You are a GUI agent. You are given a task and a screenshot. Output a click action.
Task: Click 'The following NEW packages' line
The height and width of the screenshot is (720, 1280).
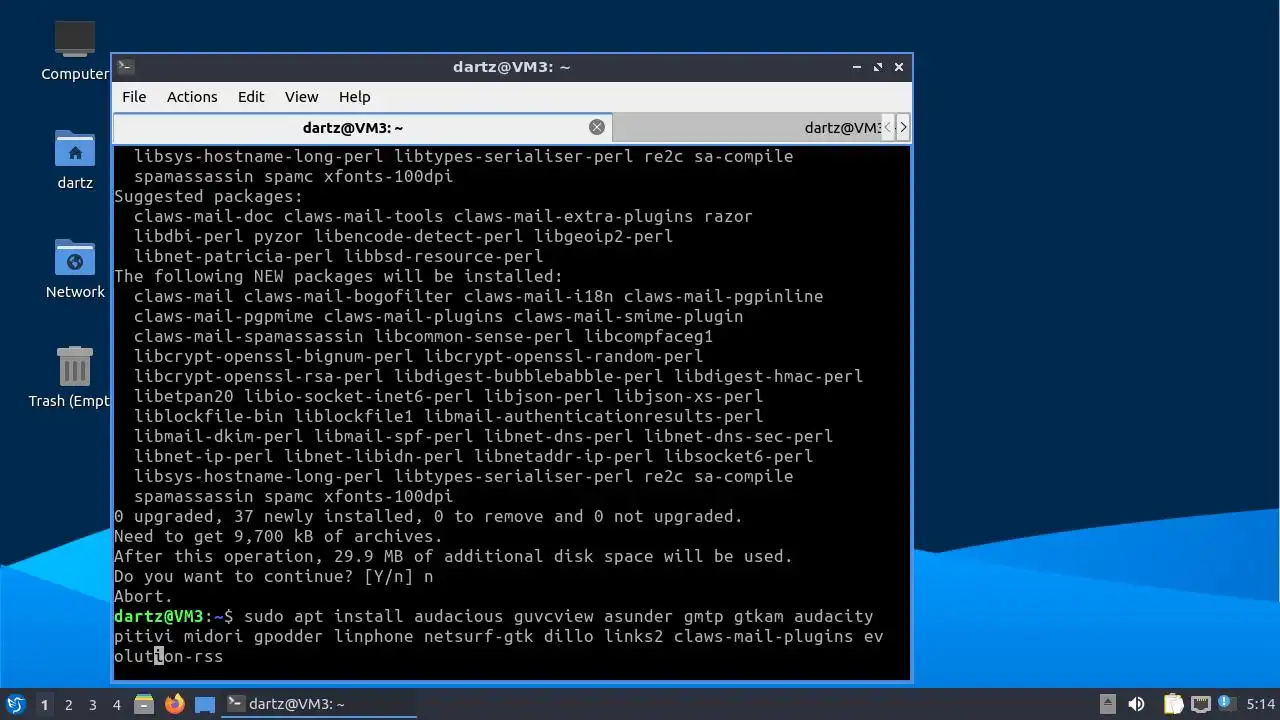338,276
